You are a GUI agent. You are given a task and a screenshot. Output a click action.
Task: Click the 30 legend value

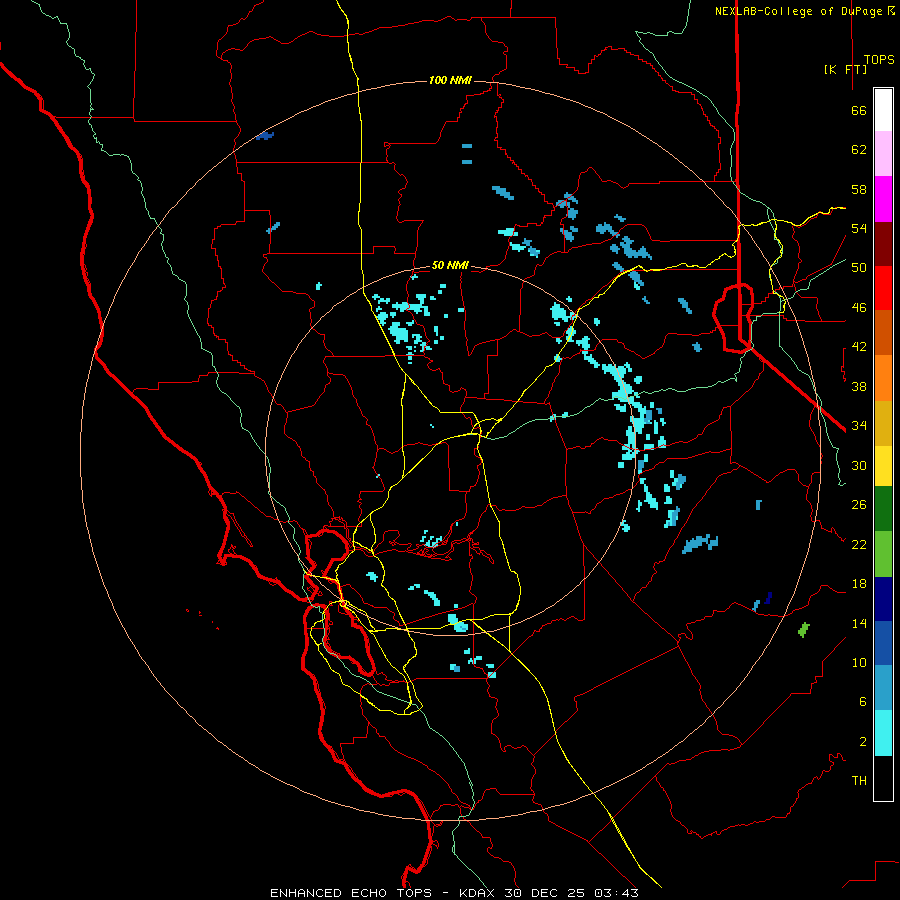point(859,465)
